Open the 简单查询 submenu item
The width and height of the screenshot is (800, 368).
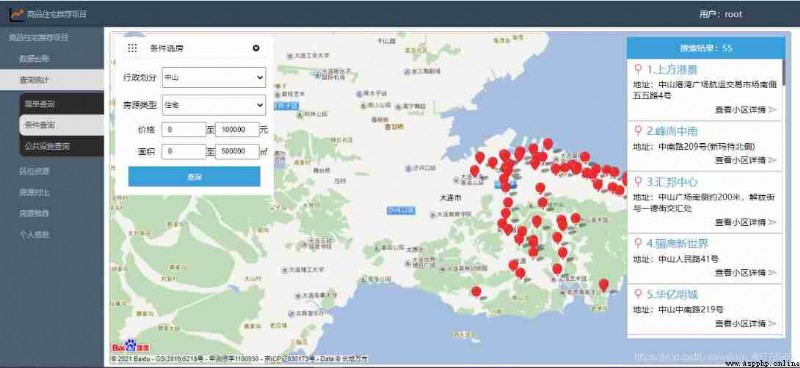click(61, 104)
